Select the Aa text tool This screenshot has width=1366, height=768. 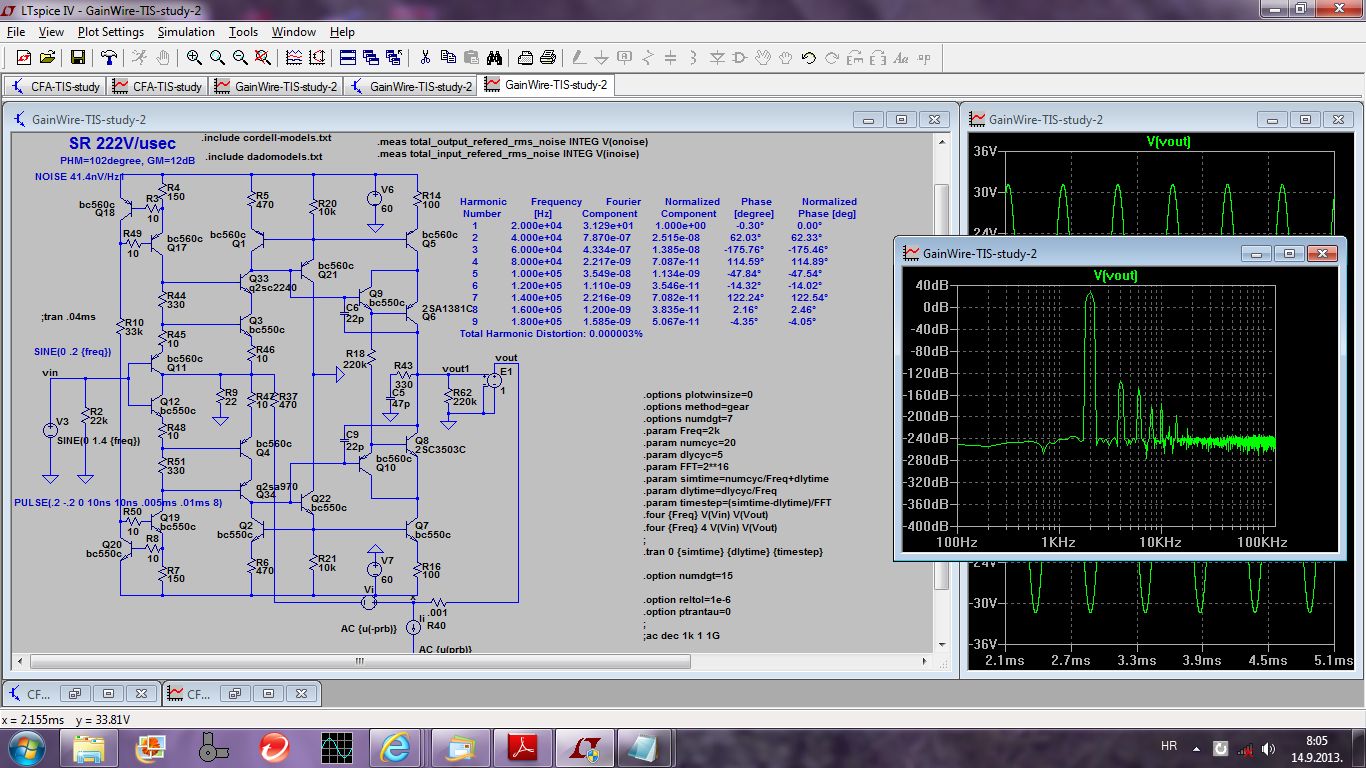coord(903,58)
